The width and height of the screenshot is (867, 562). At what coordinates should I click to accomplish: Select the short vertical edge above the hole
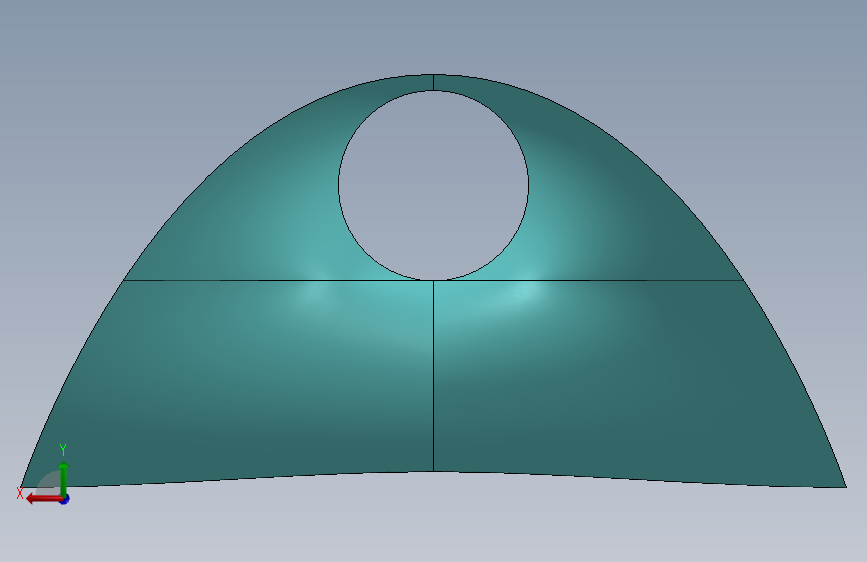434,82
